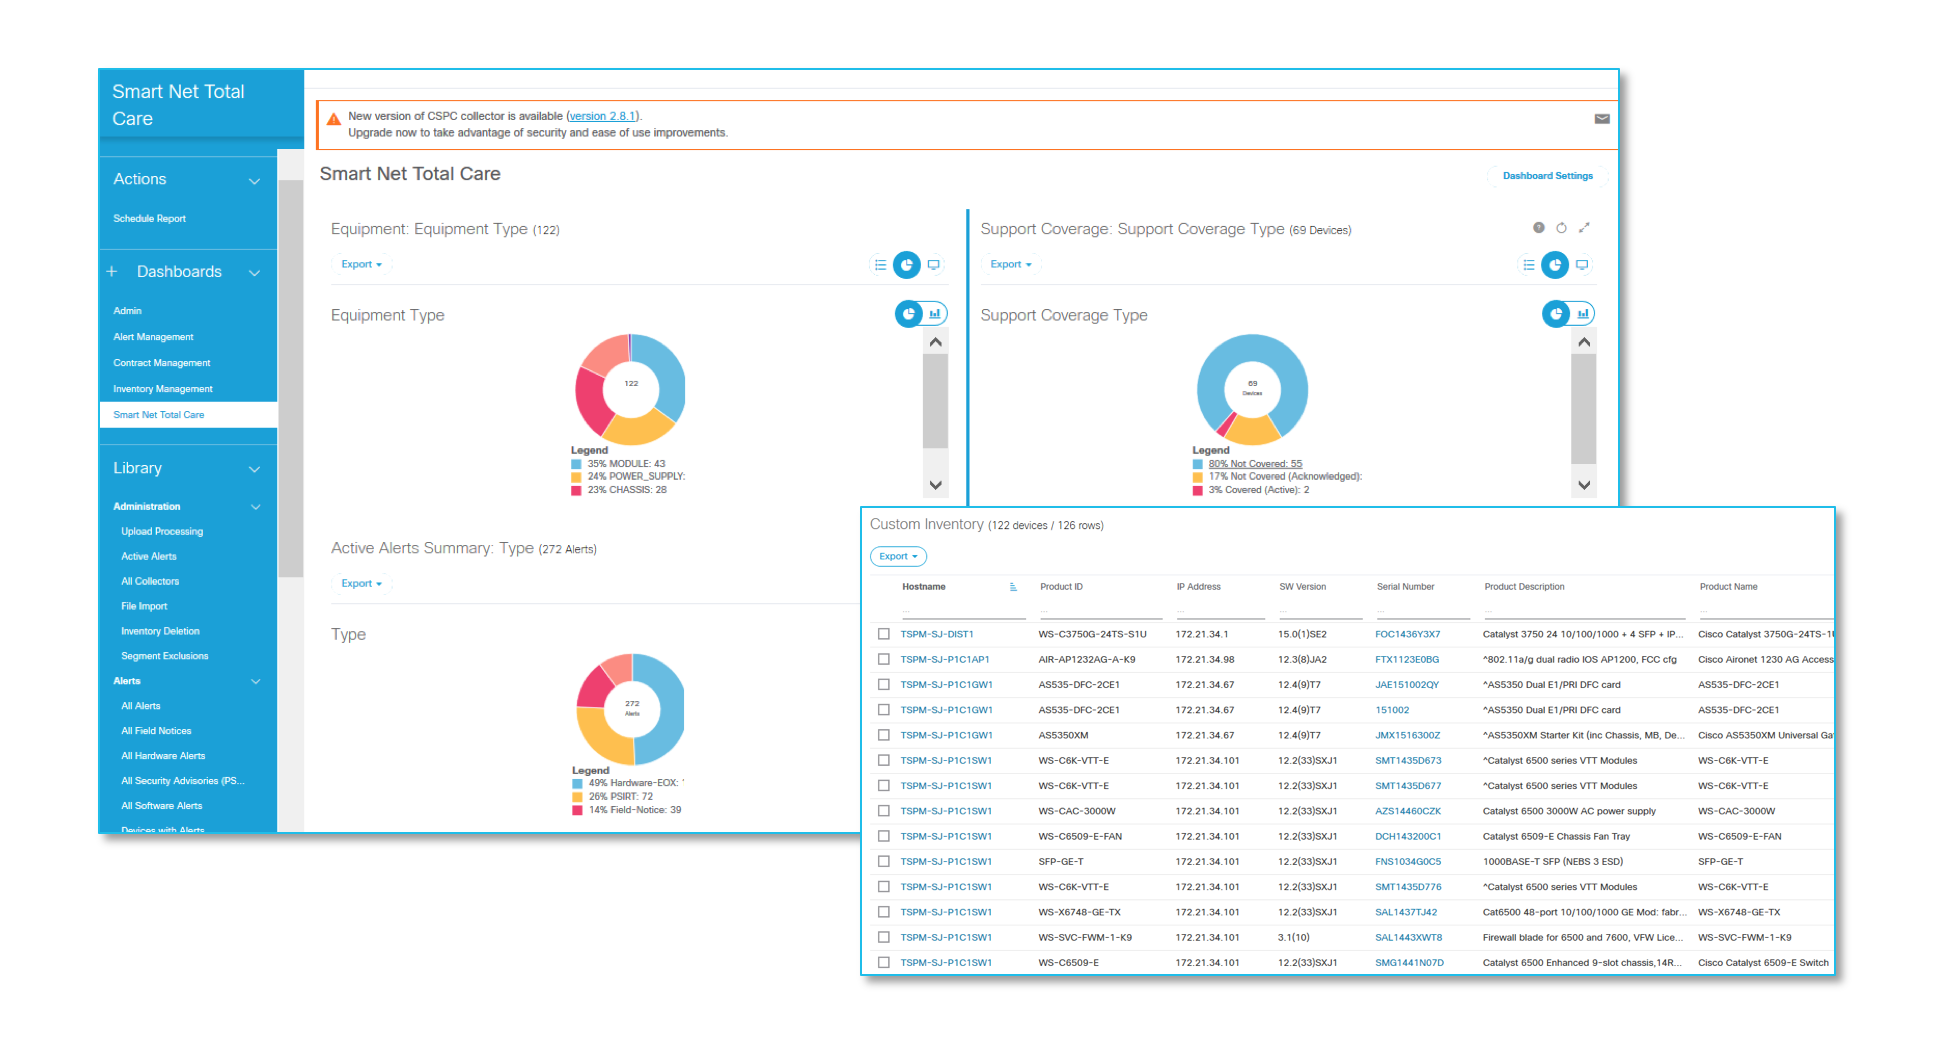This screenshot has width=1956, height=1062.
Task: Open Export dropdown in Custom Inventory
Action: point(898,557)
